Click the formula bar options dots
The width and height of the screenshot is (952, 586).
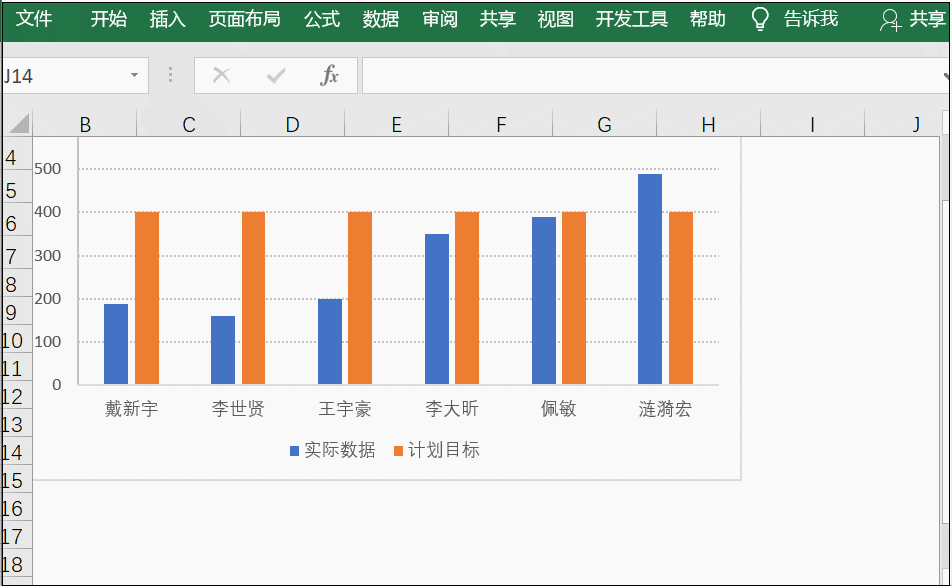pos(171,75)
